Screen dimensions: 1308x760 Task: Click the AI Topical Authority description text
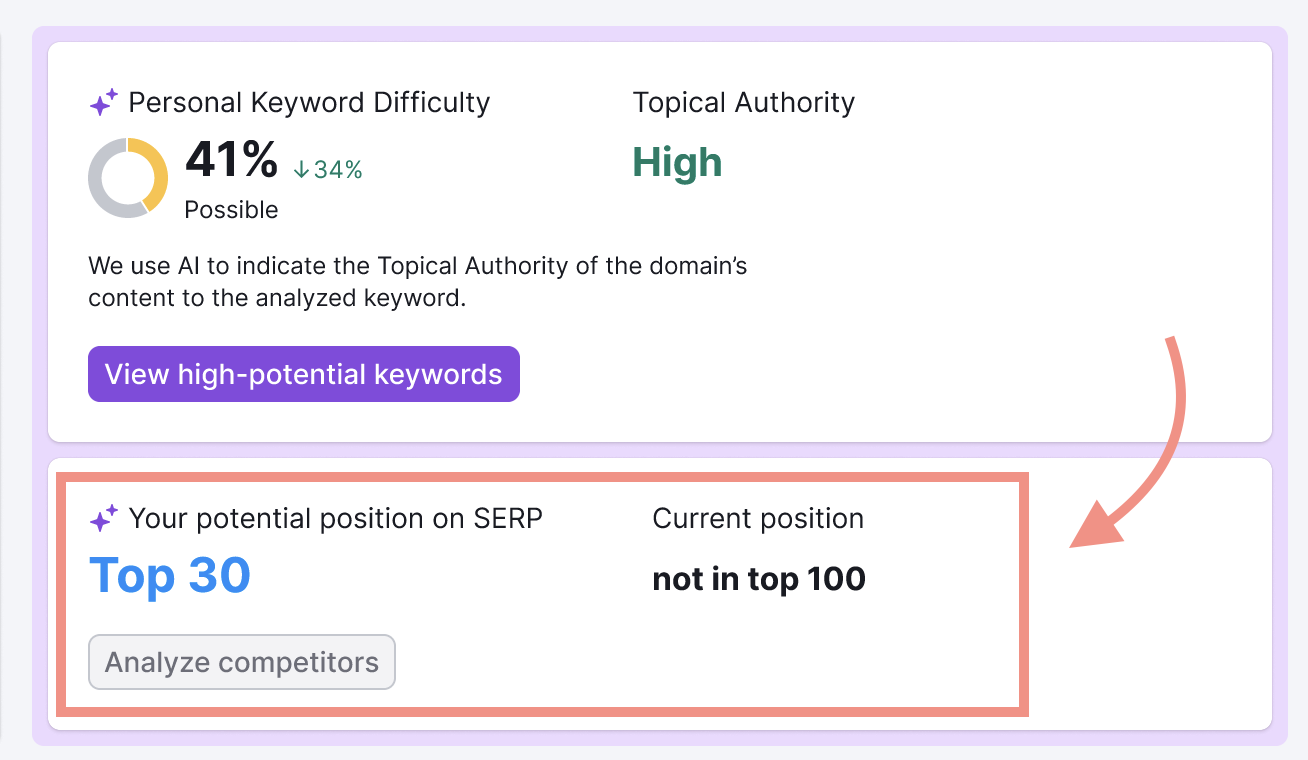417,282
